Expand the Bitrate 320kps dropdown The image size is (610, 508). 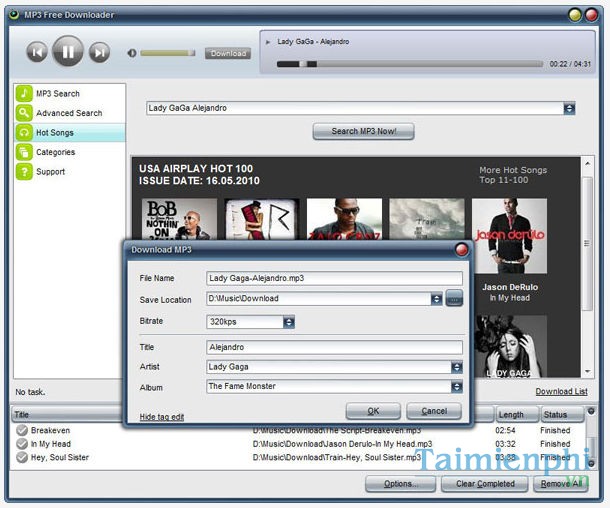tap(289, 322)
